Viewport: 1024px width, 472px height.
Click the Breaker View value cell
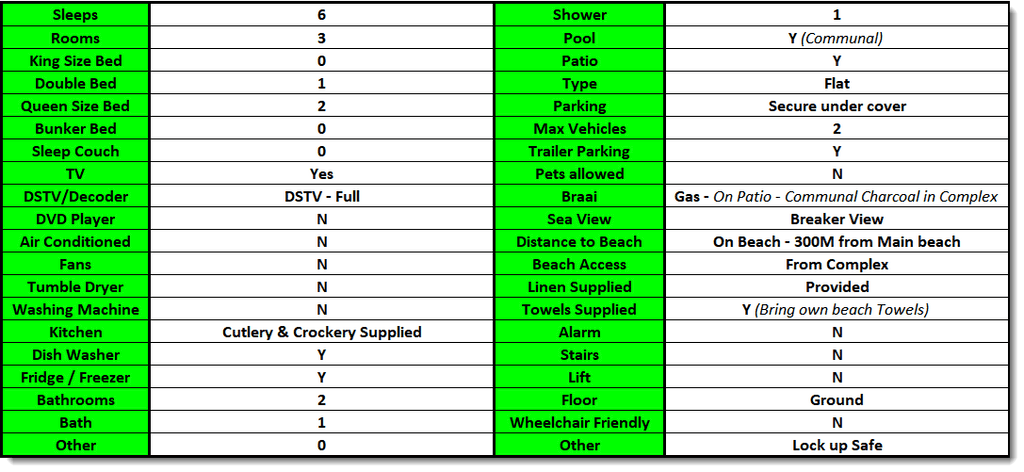(x=836, y=219)
